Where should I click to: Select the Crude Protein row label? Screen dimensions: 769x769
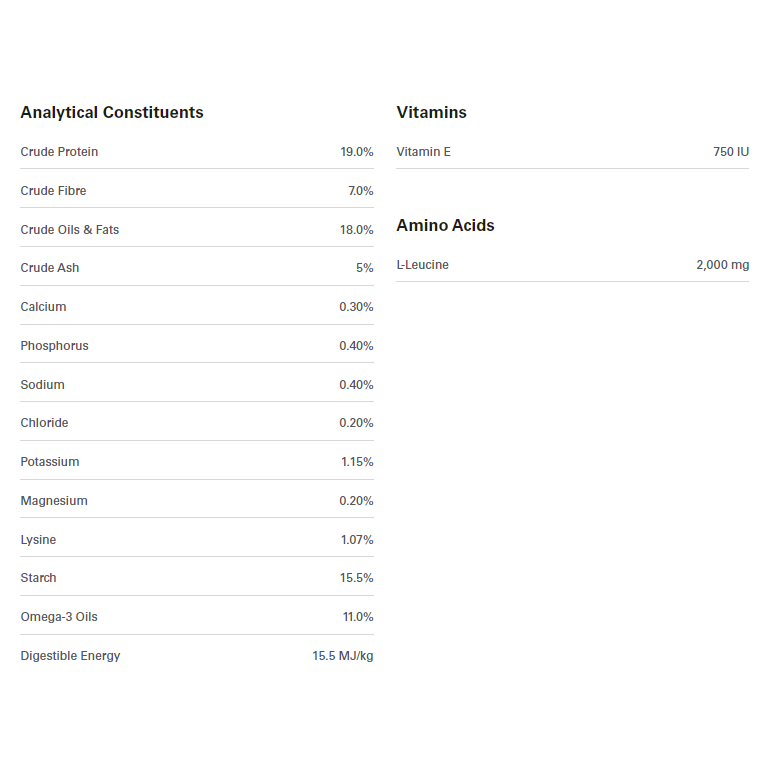point(59,152)
